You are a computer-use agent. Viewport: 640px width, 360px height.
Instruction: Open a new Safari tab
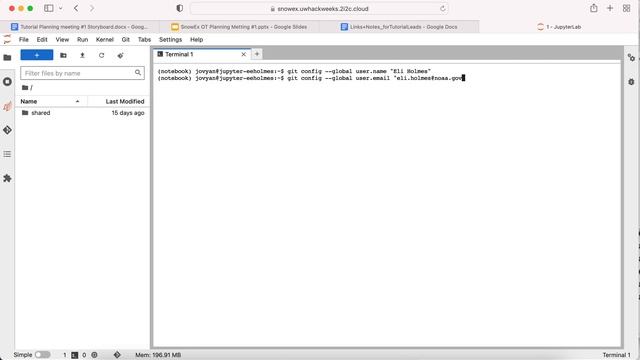[x=610, y=8]
